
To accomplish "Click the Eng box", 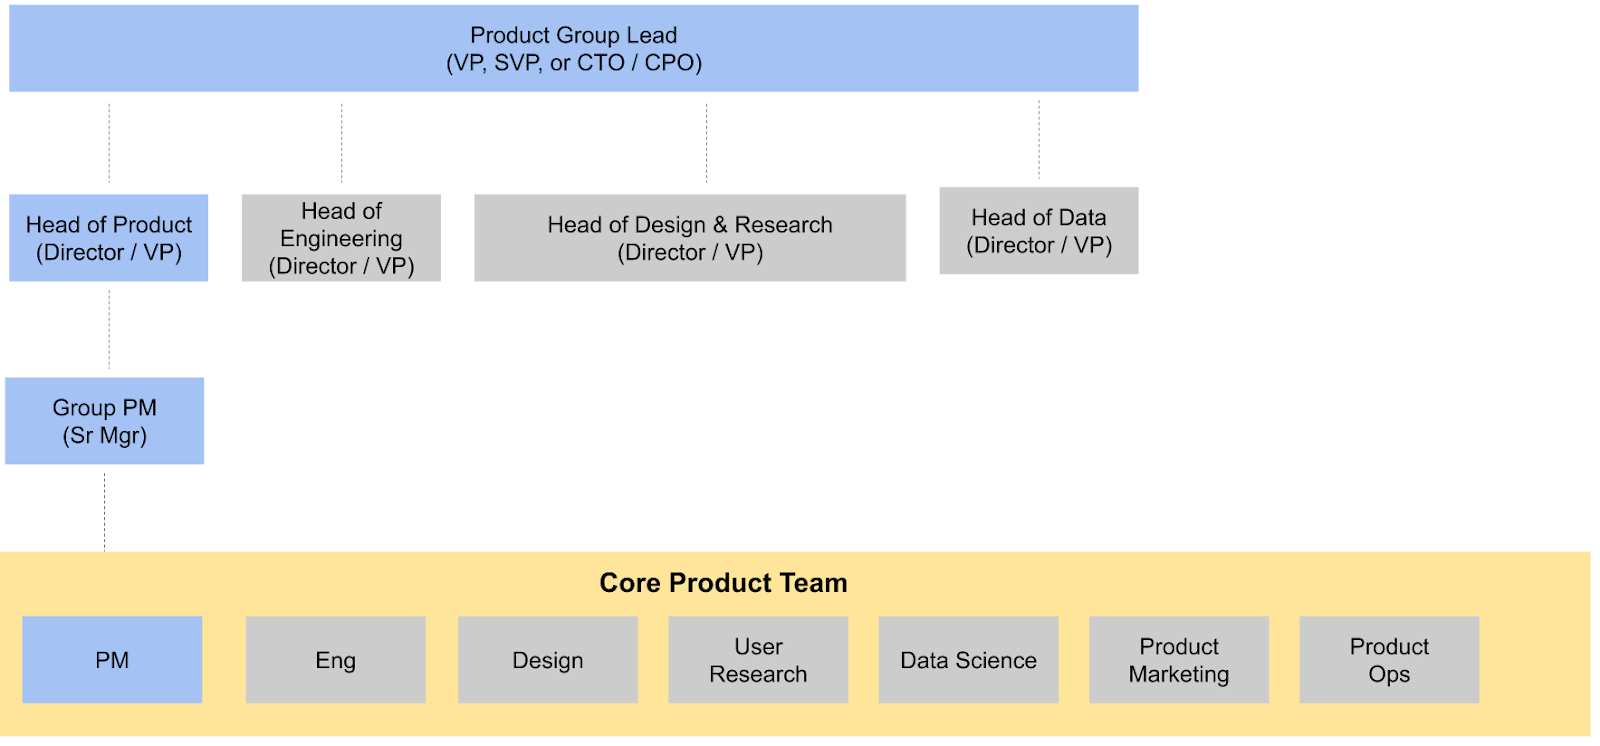I will click(336, 660).
